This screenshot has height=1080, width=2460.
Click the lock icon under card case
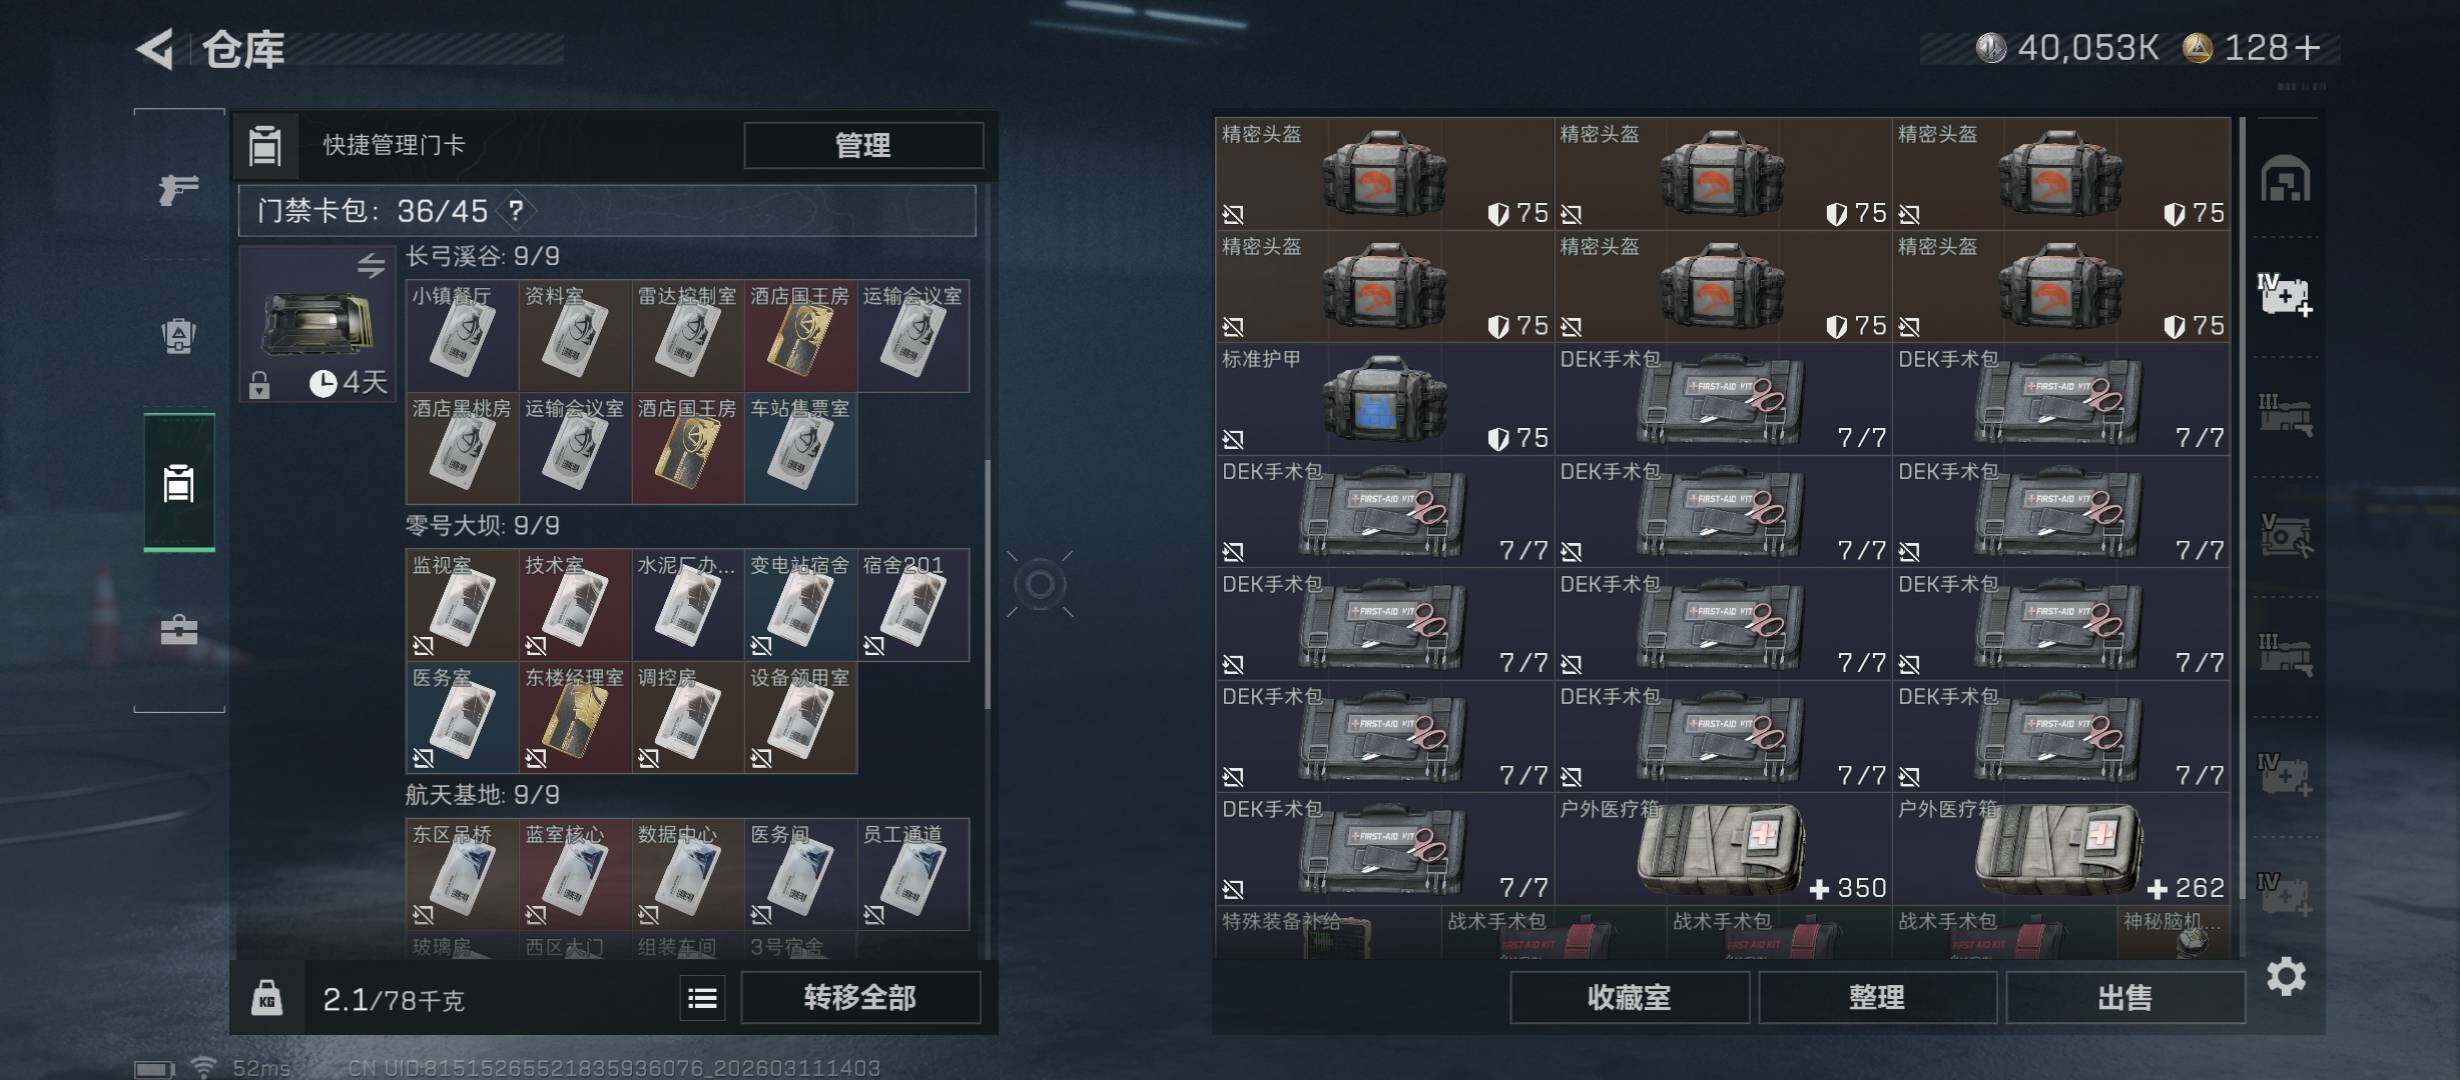pos(260,384)
